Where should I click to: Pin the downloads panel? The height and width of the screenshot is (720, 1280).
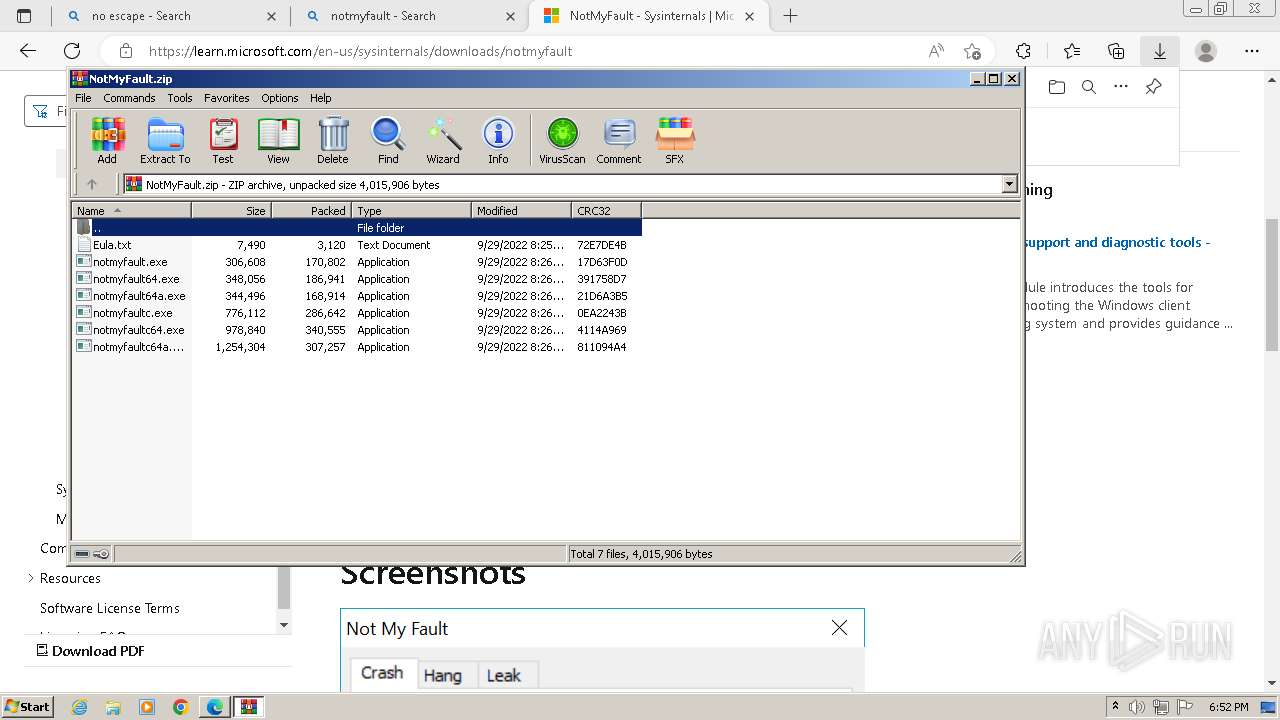tap(1153, 87)
